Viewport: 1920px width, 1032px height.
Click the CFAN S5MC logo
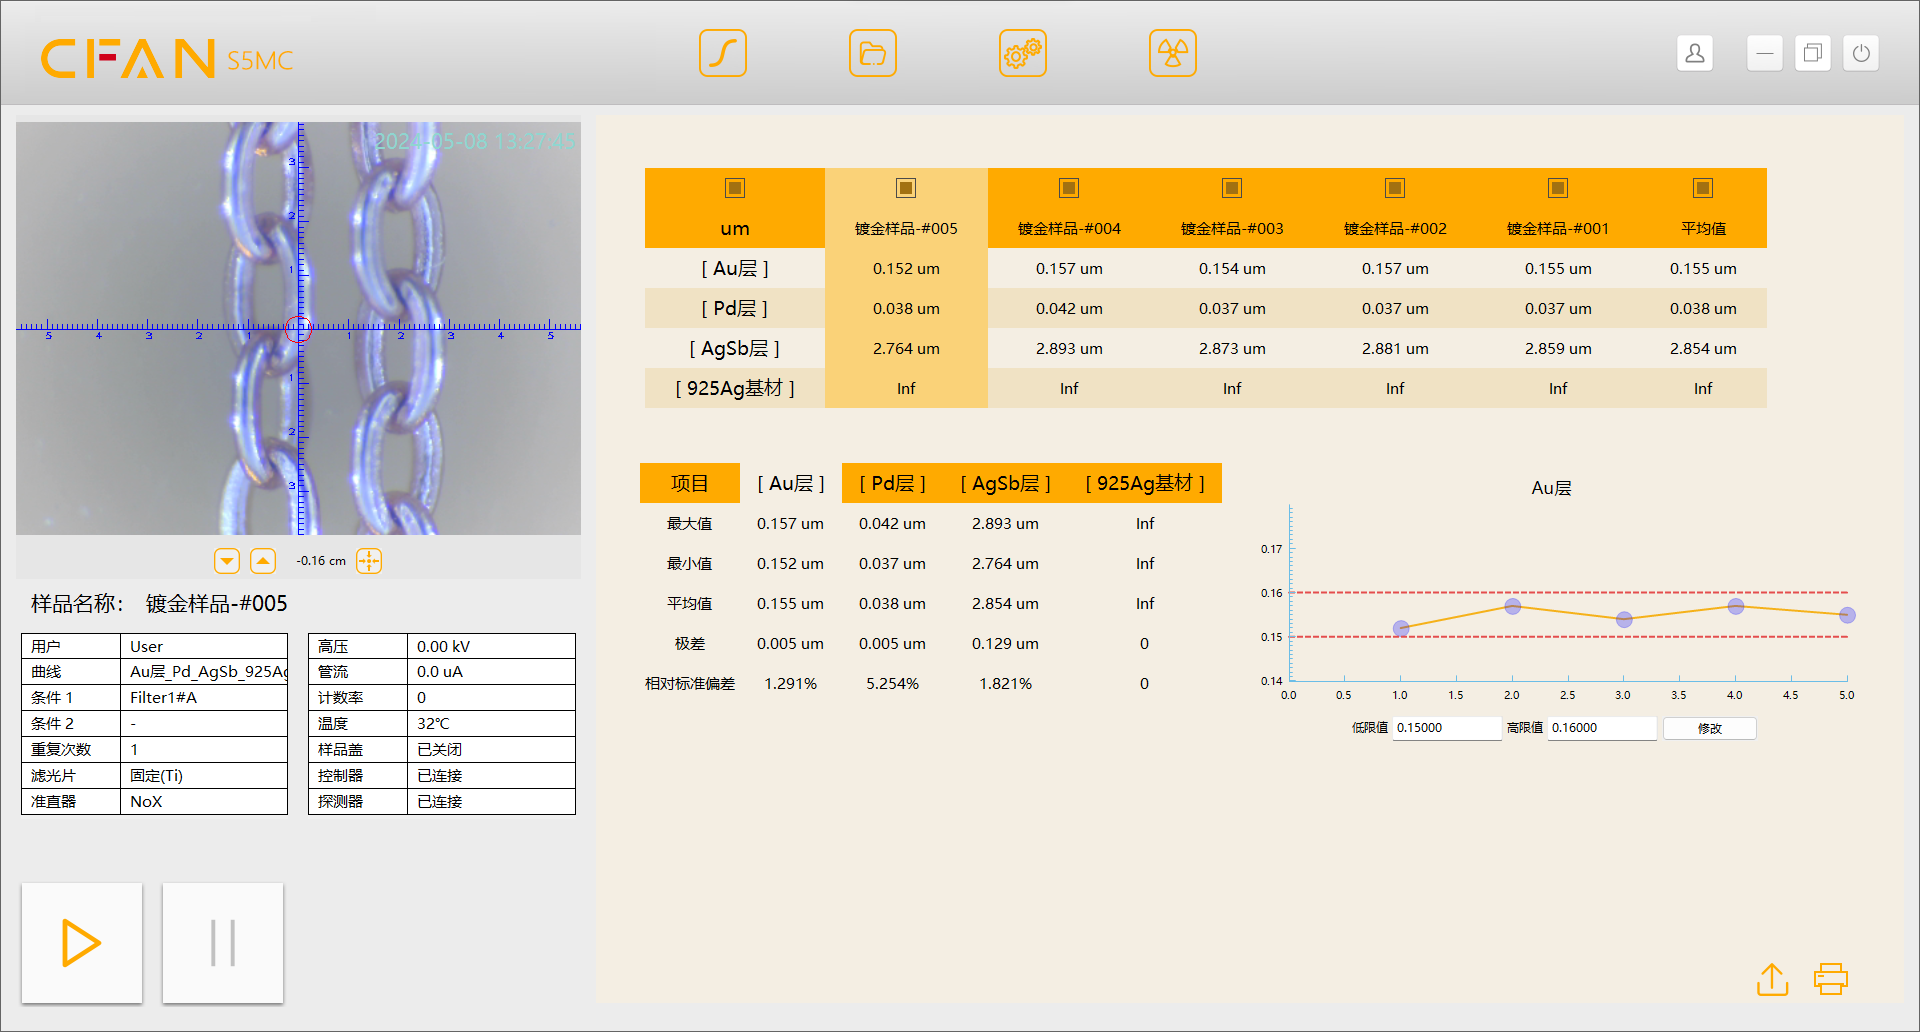[x=167, y=59]
